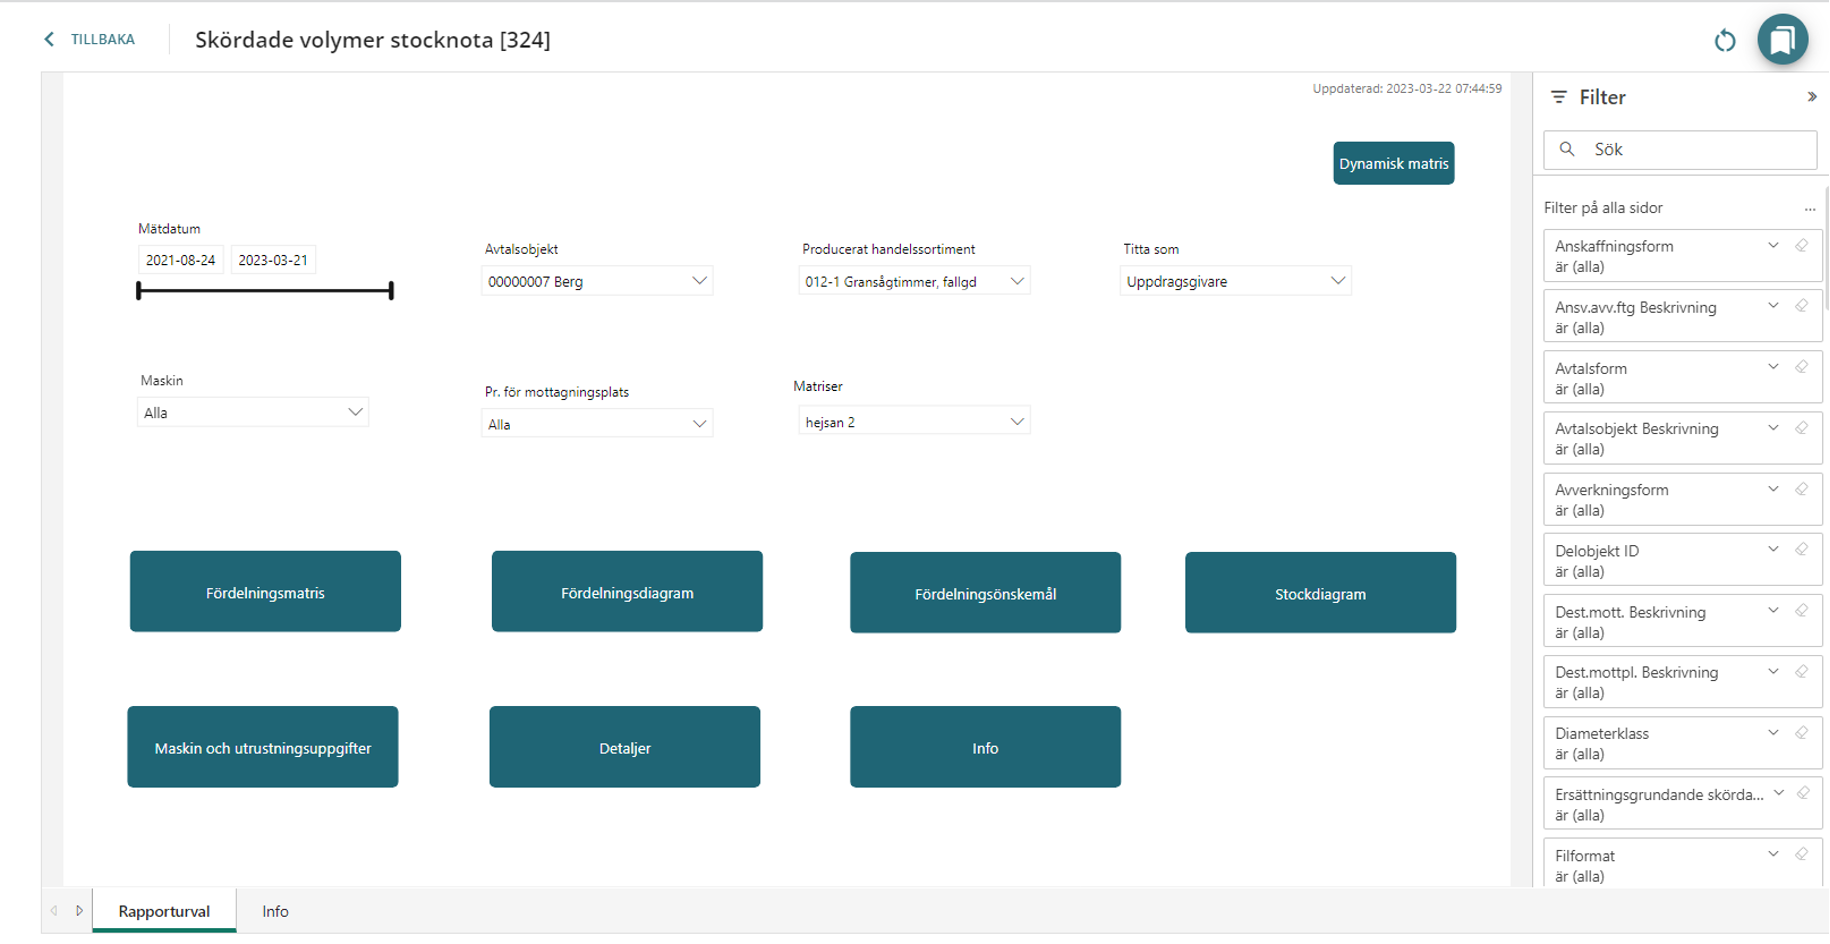
Task: Open the bookmarks icon button
Action: [1782, 40]
